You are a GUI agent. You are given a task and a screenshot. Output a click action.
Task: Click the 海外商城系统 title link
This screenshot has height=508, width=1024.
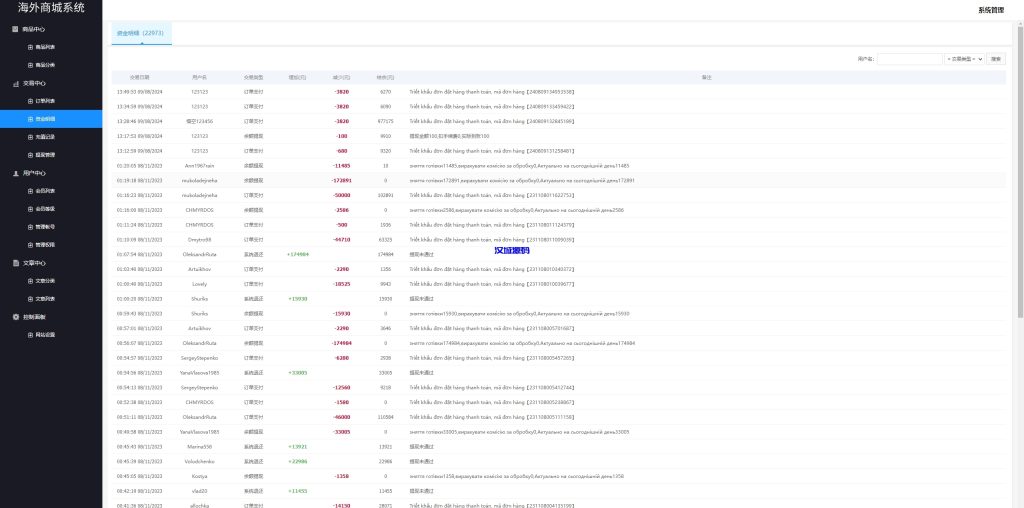tap(51, 8)
